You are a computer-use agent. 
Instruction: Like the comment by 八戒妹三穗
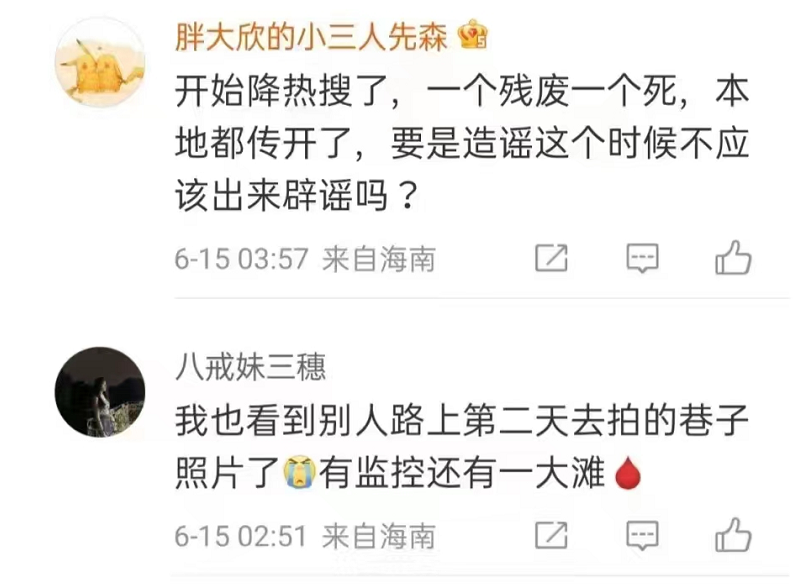733,535
